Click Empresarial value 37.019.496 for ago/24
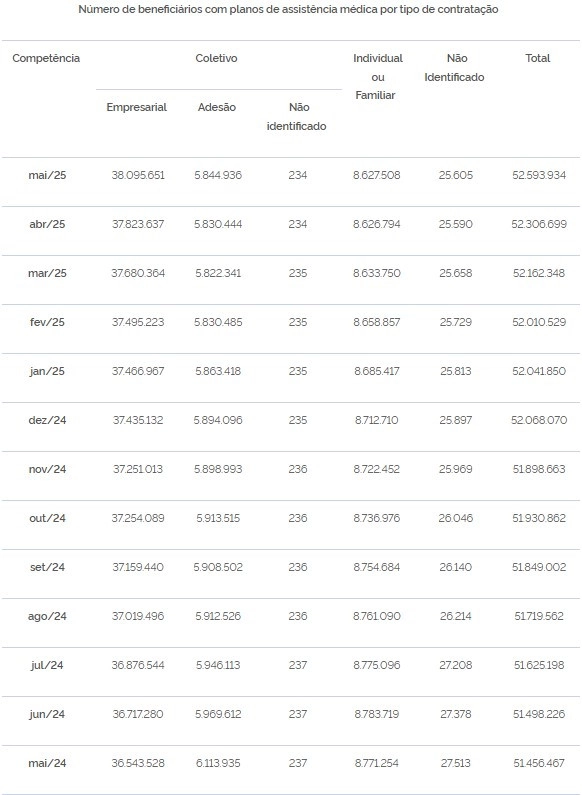Viewport: 582px width, 795px height. tap(138, 617)
